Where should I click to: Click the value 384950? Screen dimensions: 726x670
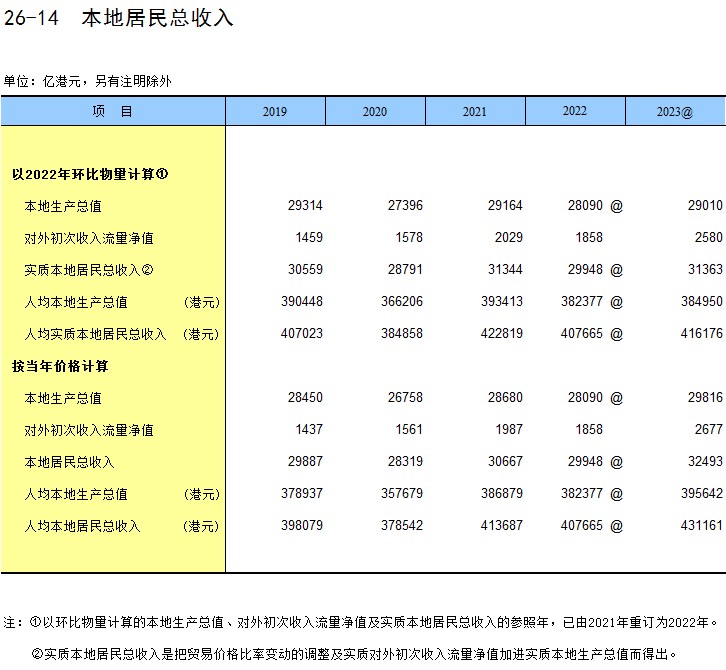(702, 302)
